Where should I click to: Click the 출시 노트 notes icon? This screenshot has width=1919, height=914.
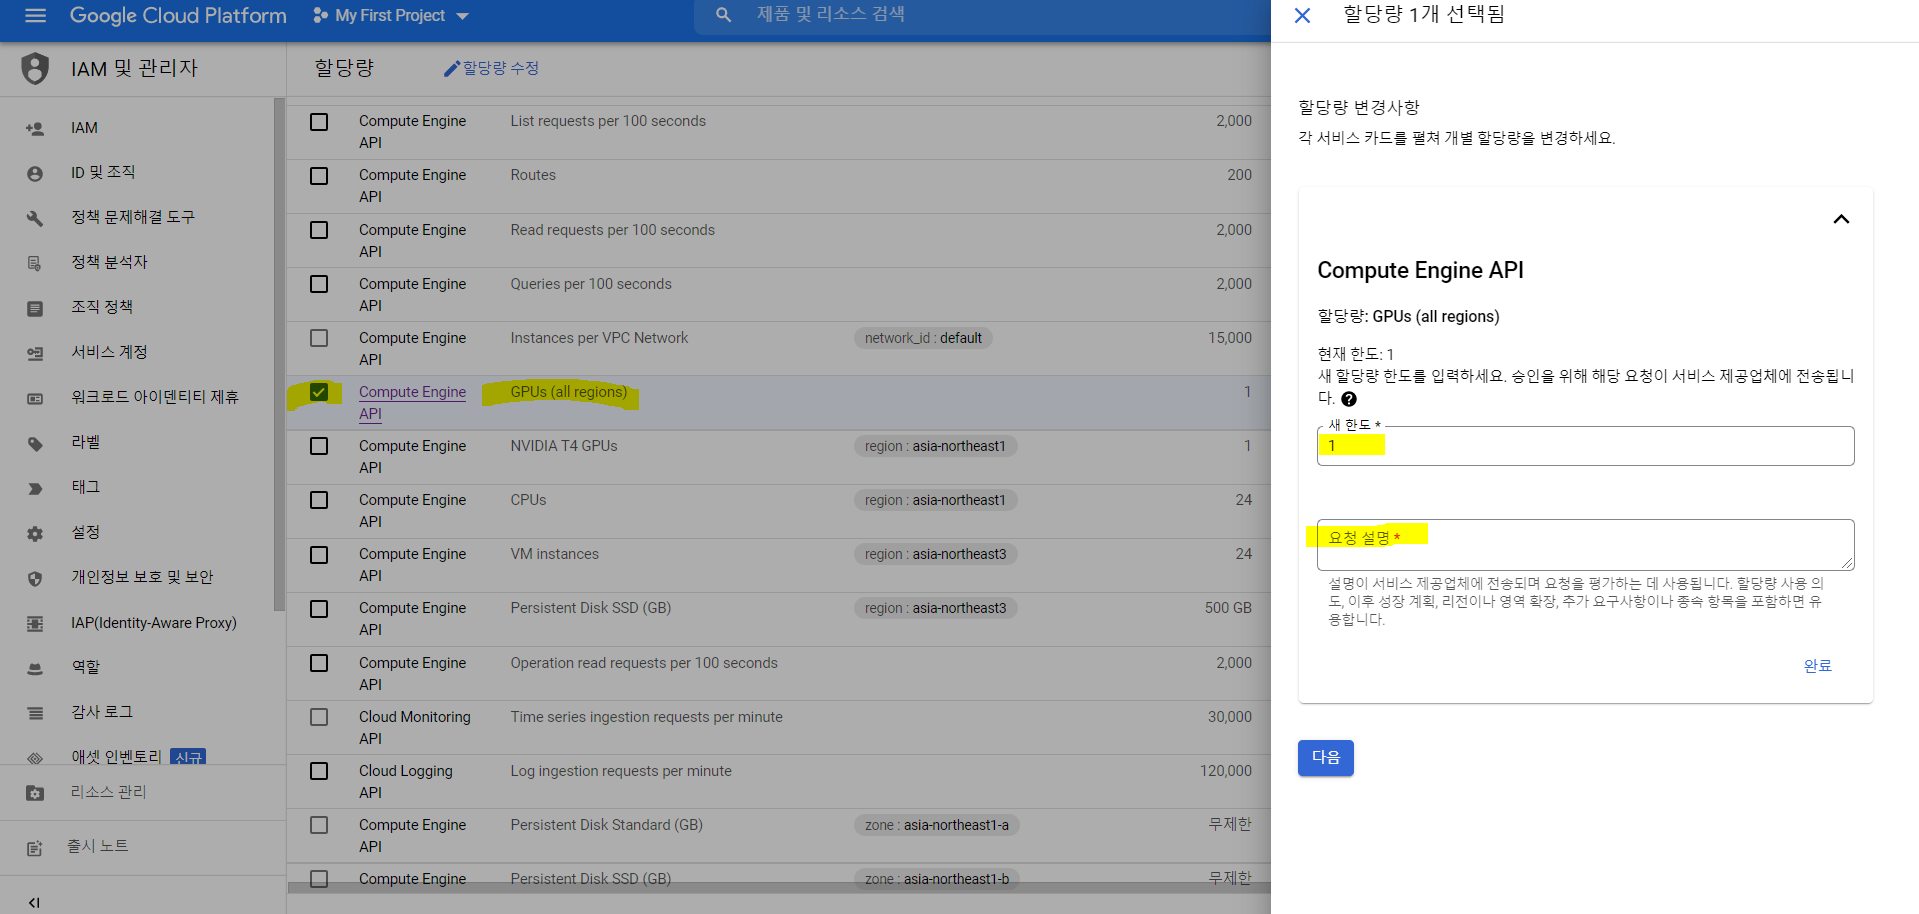click(35, 848)
